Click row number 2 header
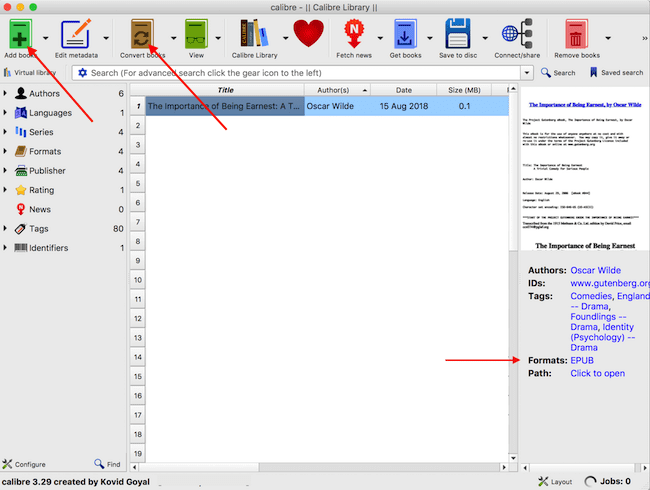650x490 pixels. pos(138,125)
